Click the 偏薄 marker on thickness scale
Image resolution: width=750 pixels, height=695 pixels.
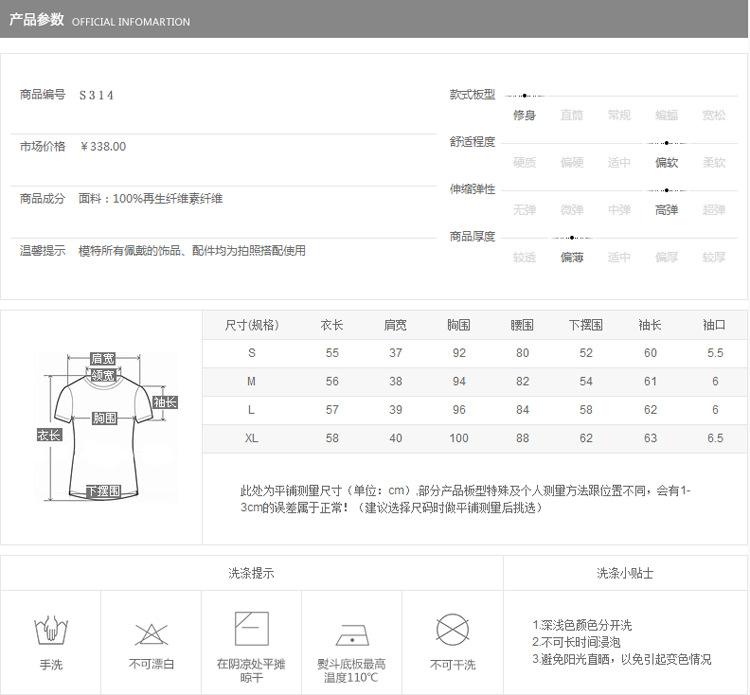point(571,257)
